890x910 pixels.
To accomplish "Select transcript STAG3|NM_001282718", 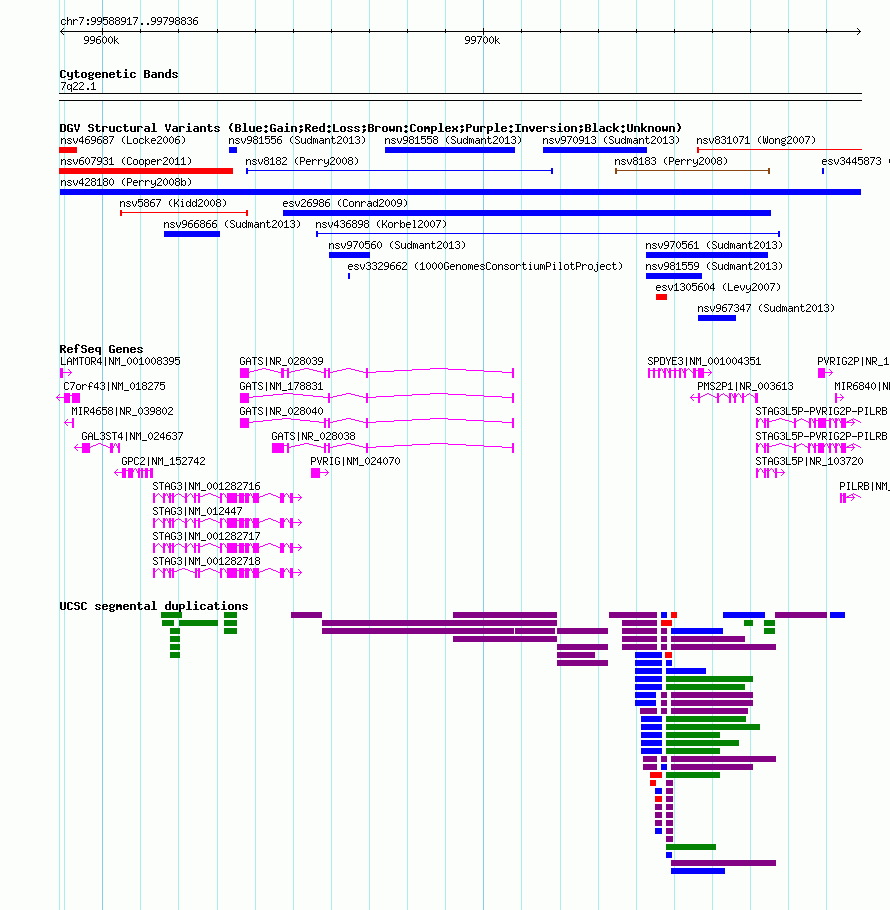I will pos(207,561).
